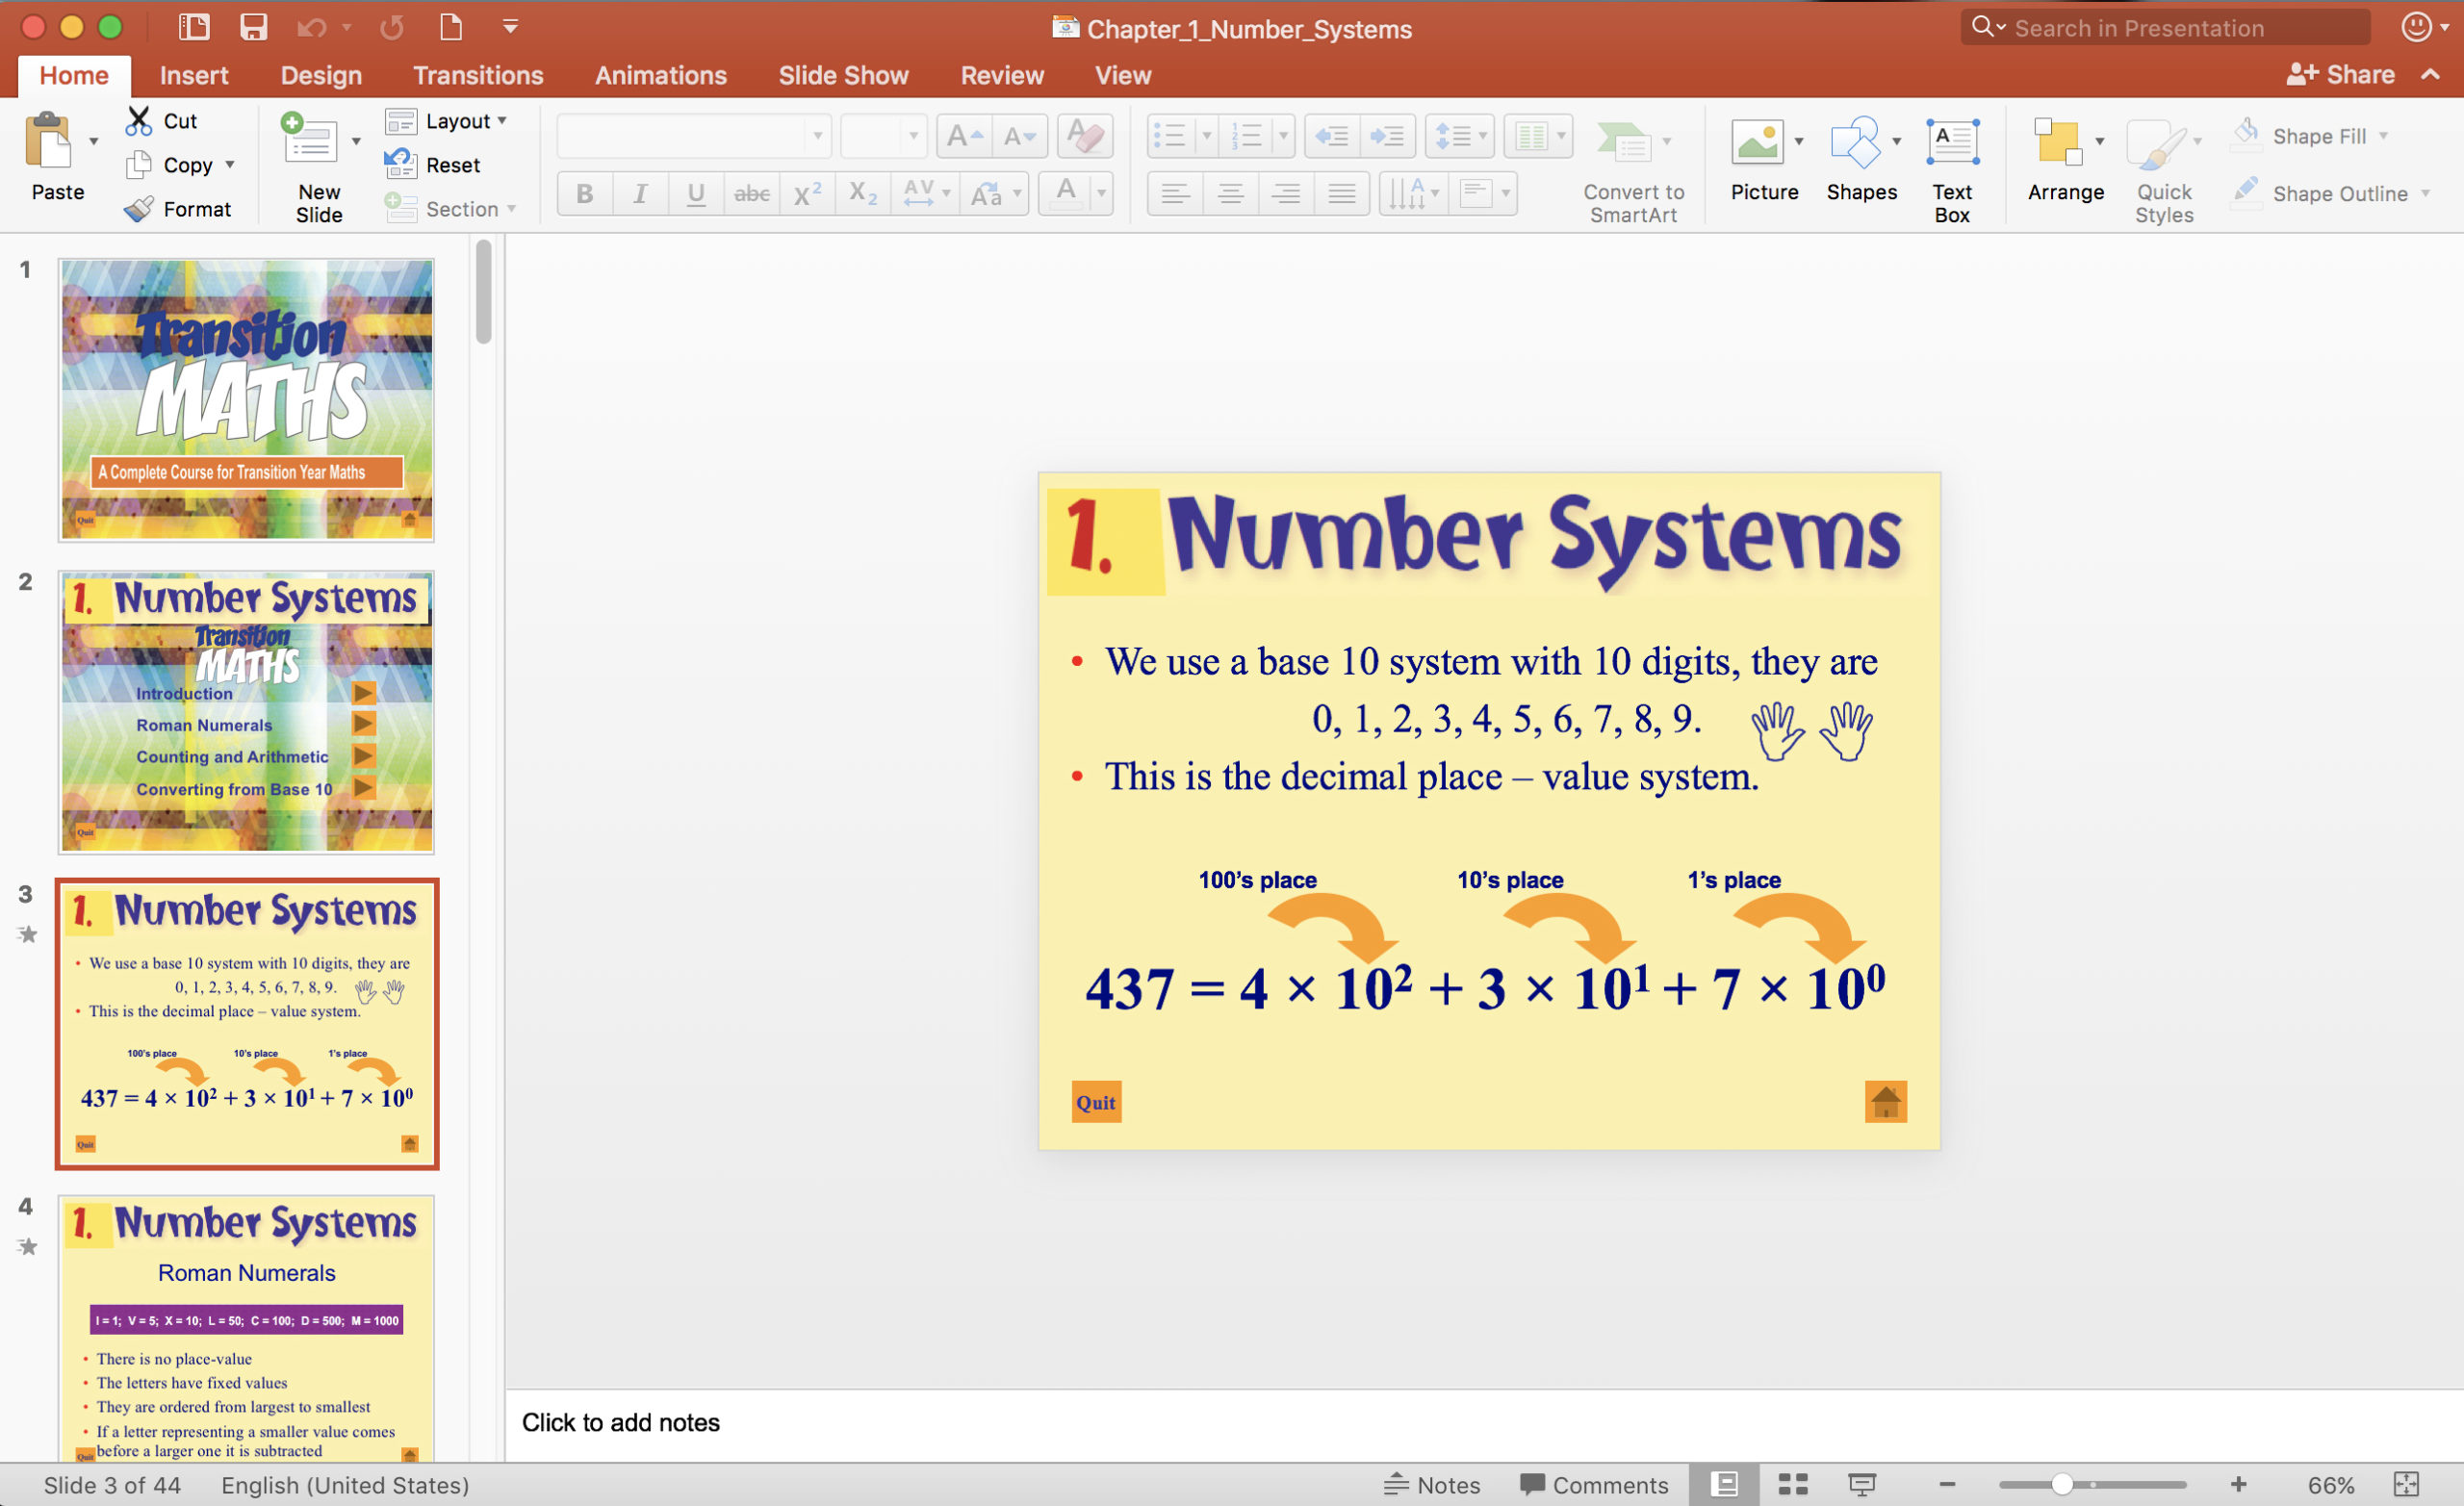Open the font name combo box
Viewport: 2464px width, 1506px height.
pyautogui.click(x=694, y=136)
